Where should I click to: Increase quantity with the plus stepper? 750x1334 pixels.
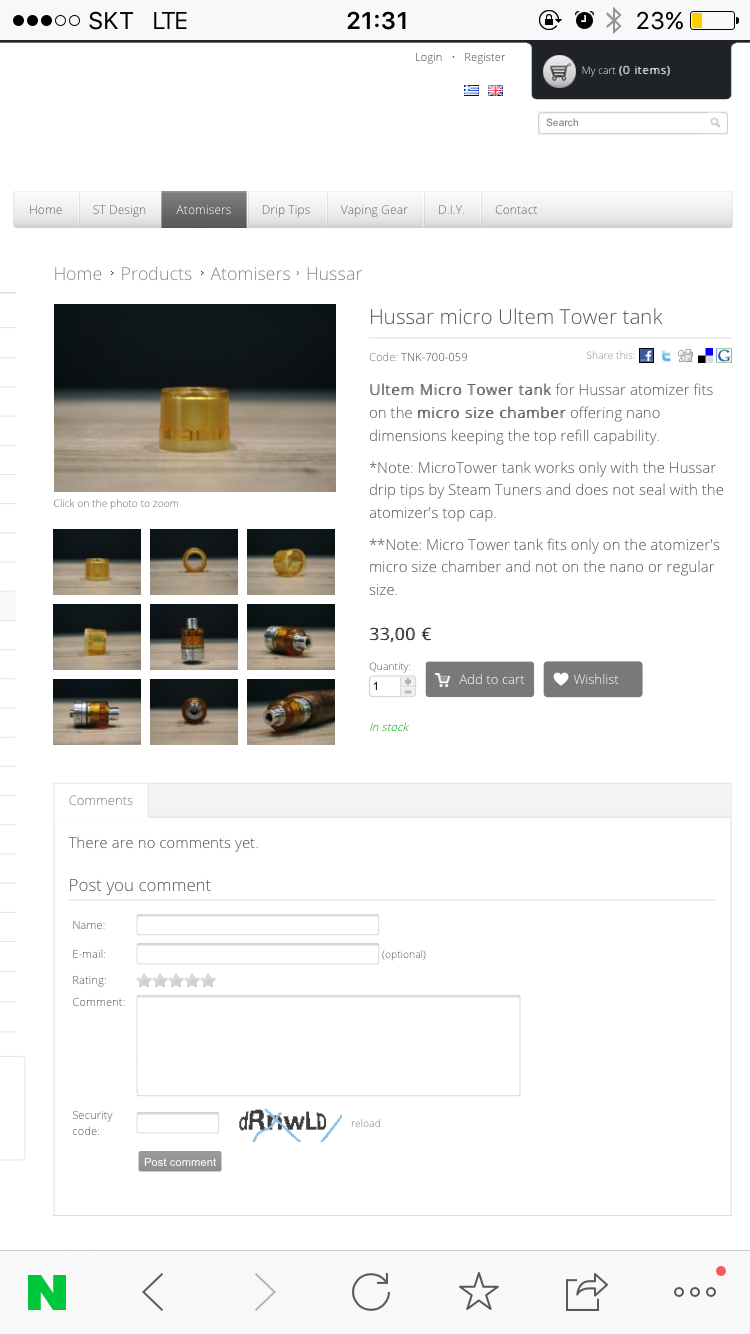pos(408,682)
